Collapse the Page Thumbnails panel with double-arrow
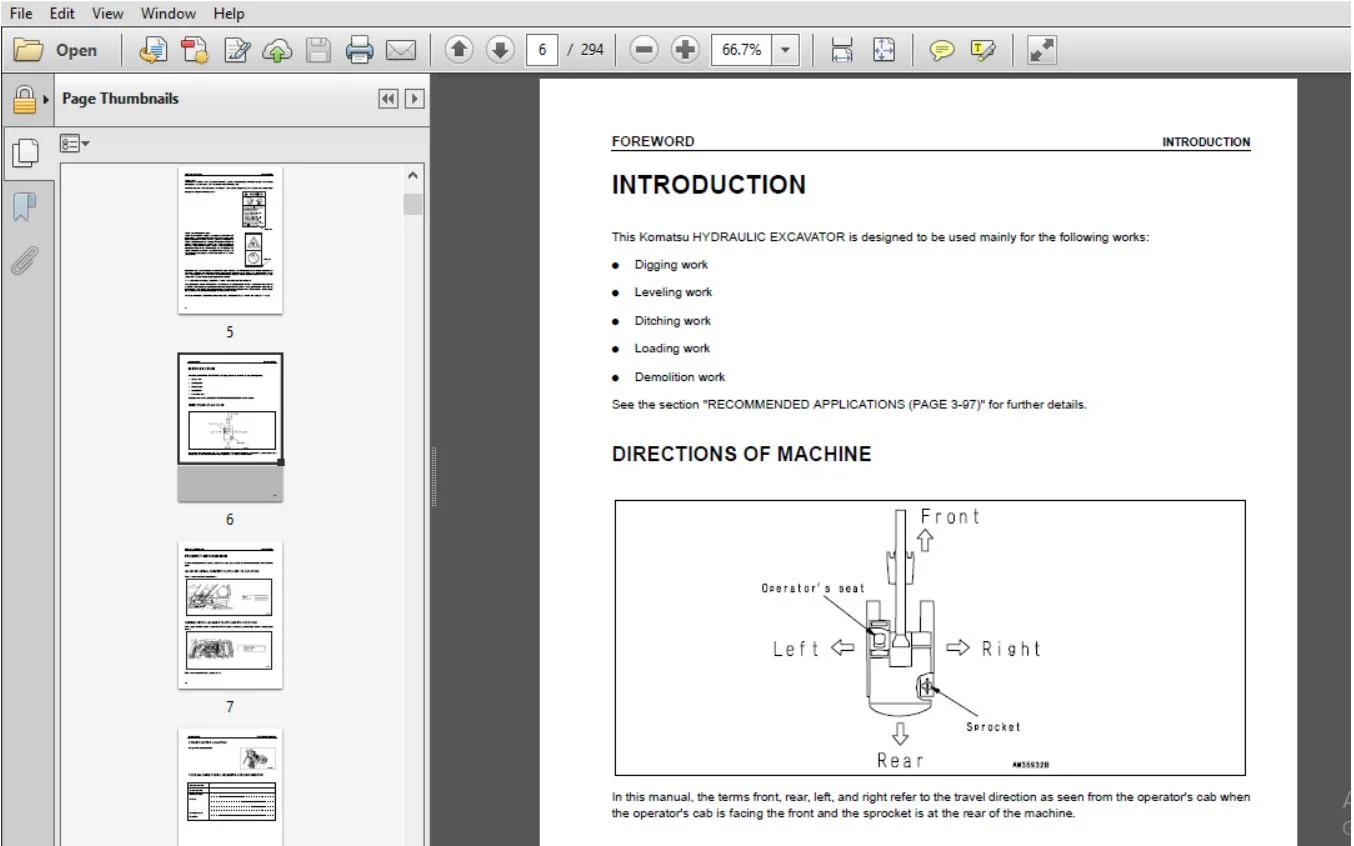Screen dimensions: 1354x846 [x=388, y=99]
